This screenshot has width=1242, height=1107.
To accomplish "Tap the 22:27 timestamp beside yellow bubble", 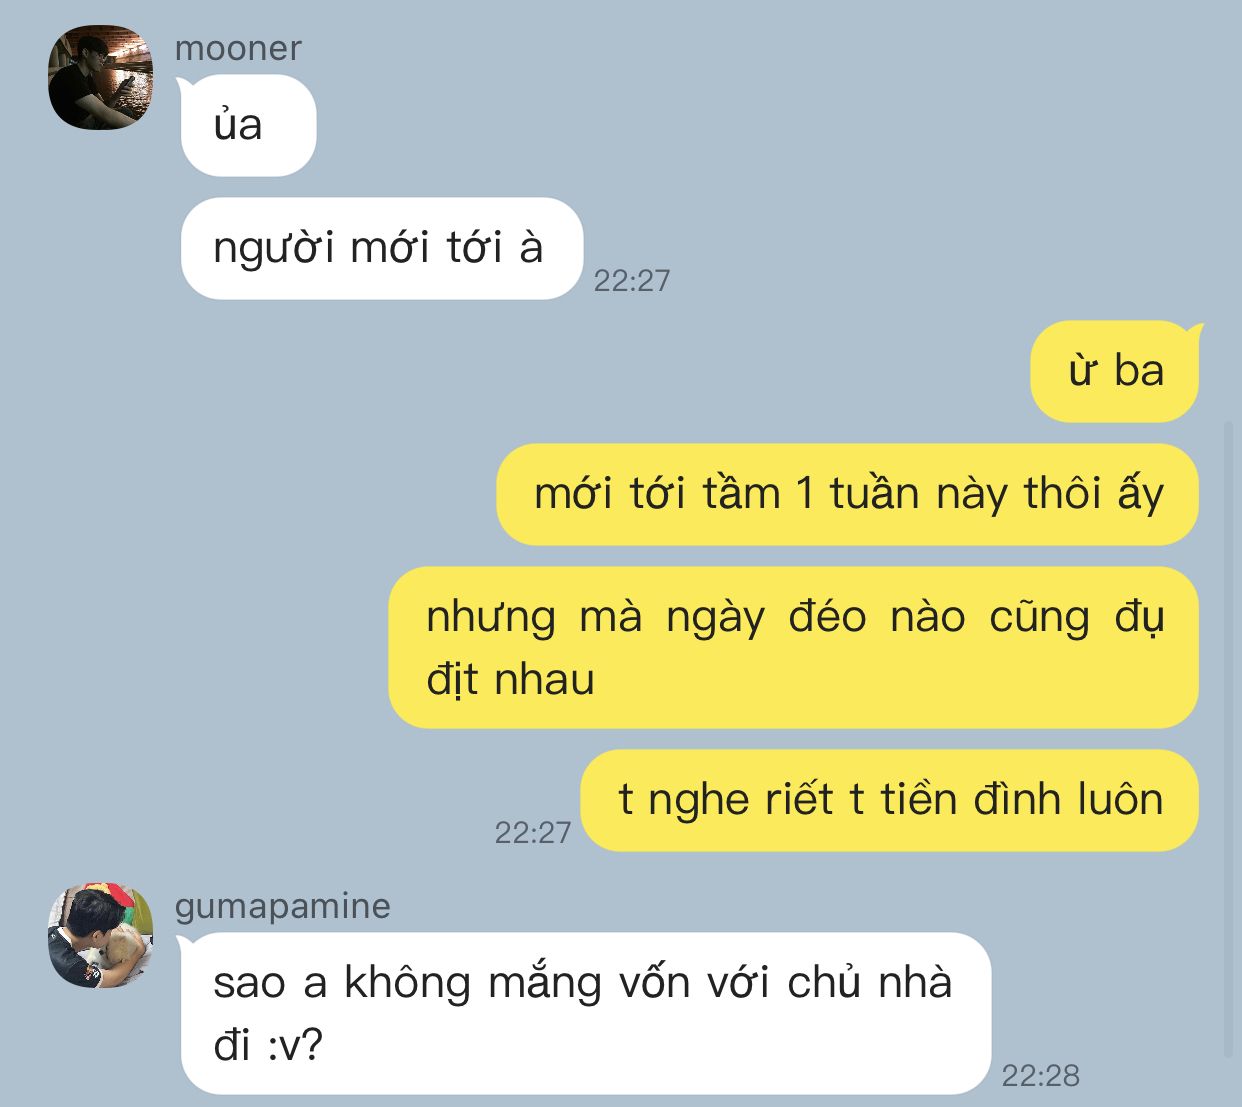I will point(533,833).
